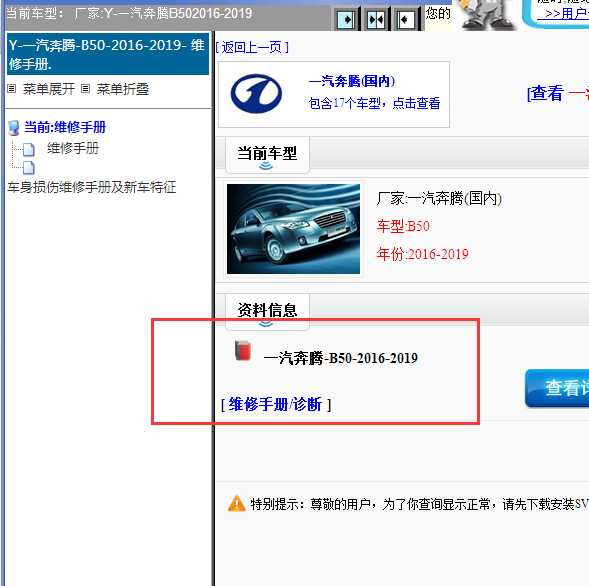The image size is (589, 586).
Task: Click 包含17个车型，点击查看 link
Action: pos(374,103)
